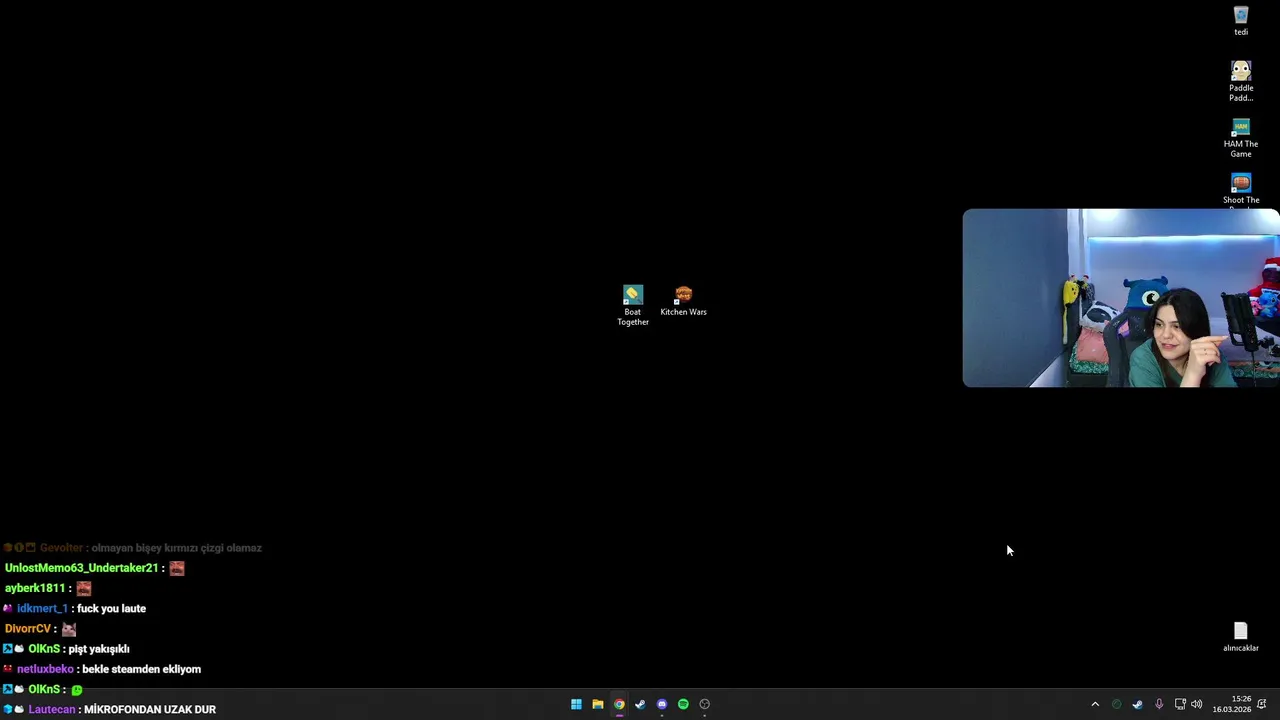Image resolution: width=1280 pixels, height=720 pixels.
Task: Click chat message "fuck you laute"
Action: pos(111,608)
